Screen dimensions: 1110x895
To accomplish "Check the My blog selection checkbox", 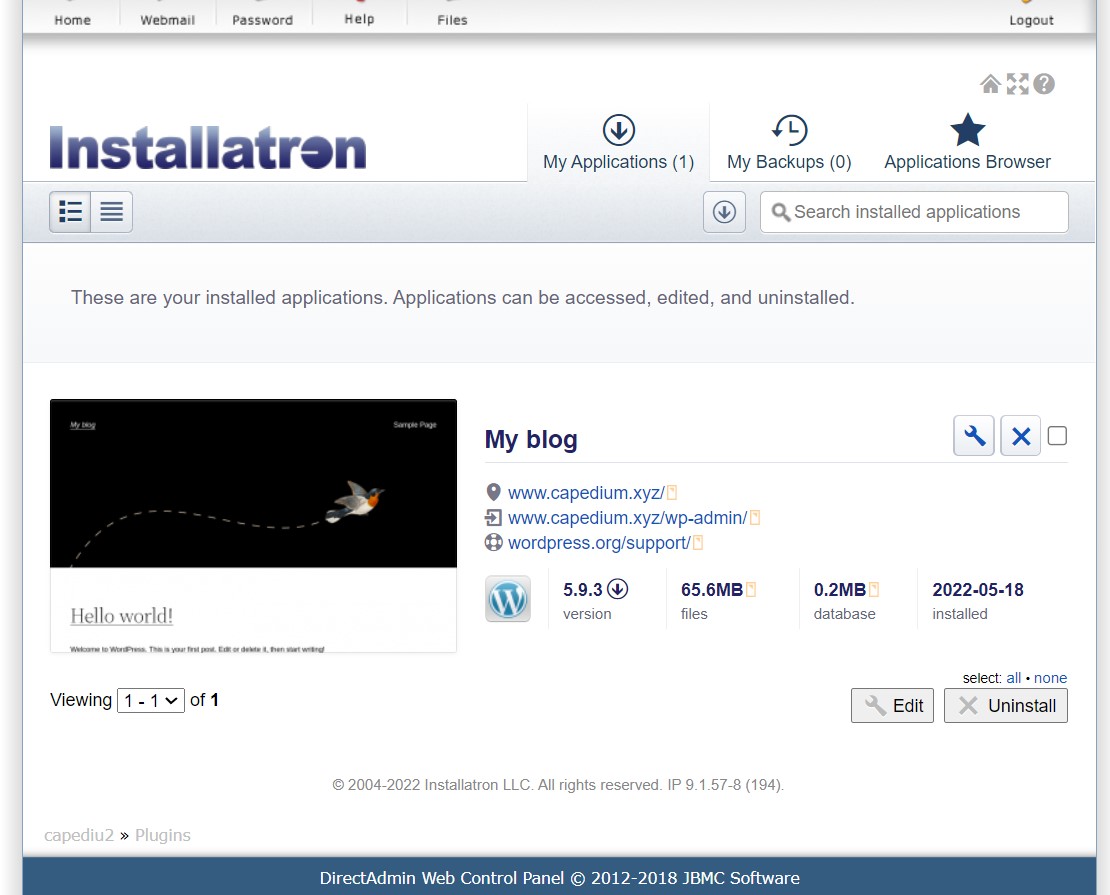I will 1057,436.
